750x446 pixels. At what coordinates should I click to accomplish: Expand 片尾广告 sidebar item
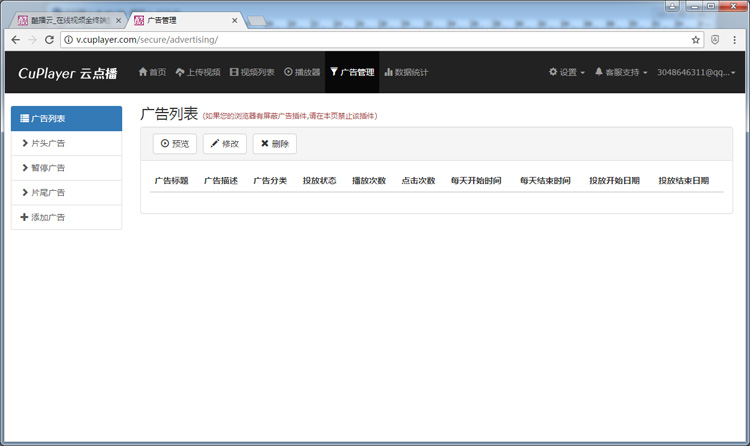[x=66, y=192]
